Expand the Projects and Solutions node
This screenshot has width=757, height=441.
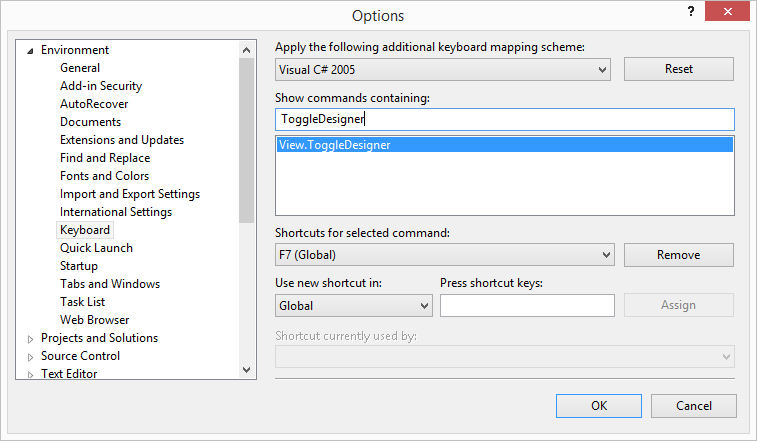coord(30,339)
